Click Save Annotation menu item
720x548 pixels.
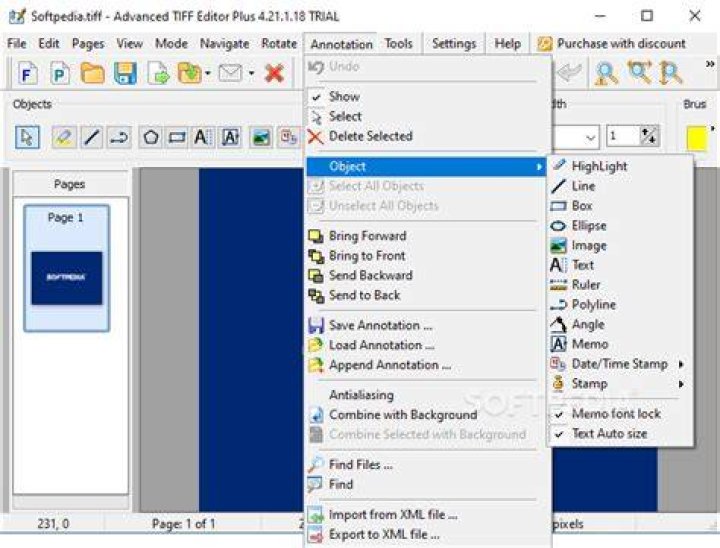click(x=428, y=325)
